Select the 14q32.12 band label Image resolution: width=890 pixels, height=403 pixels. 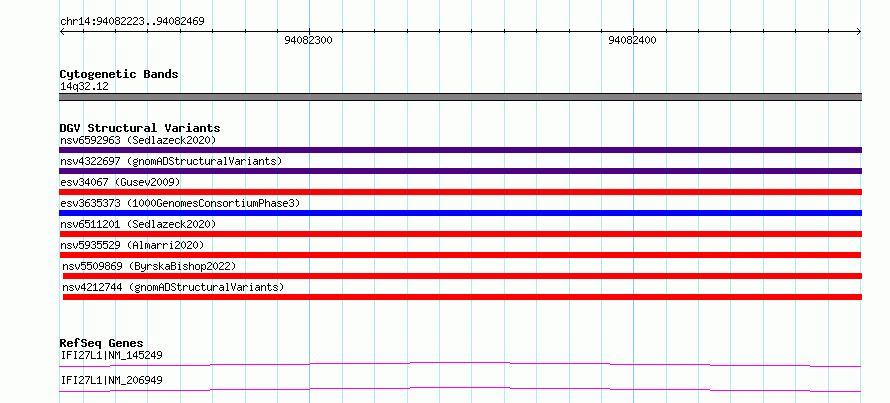(x=84, y=87)
